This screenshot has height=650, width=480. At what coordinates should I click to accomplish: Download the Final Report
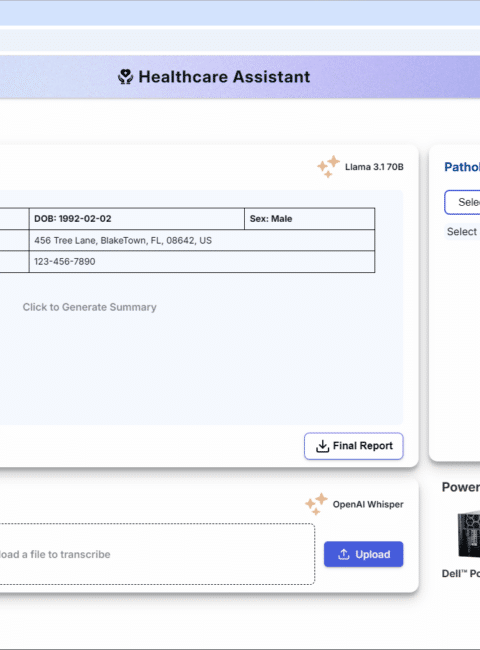click(354, 446)
